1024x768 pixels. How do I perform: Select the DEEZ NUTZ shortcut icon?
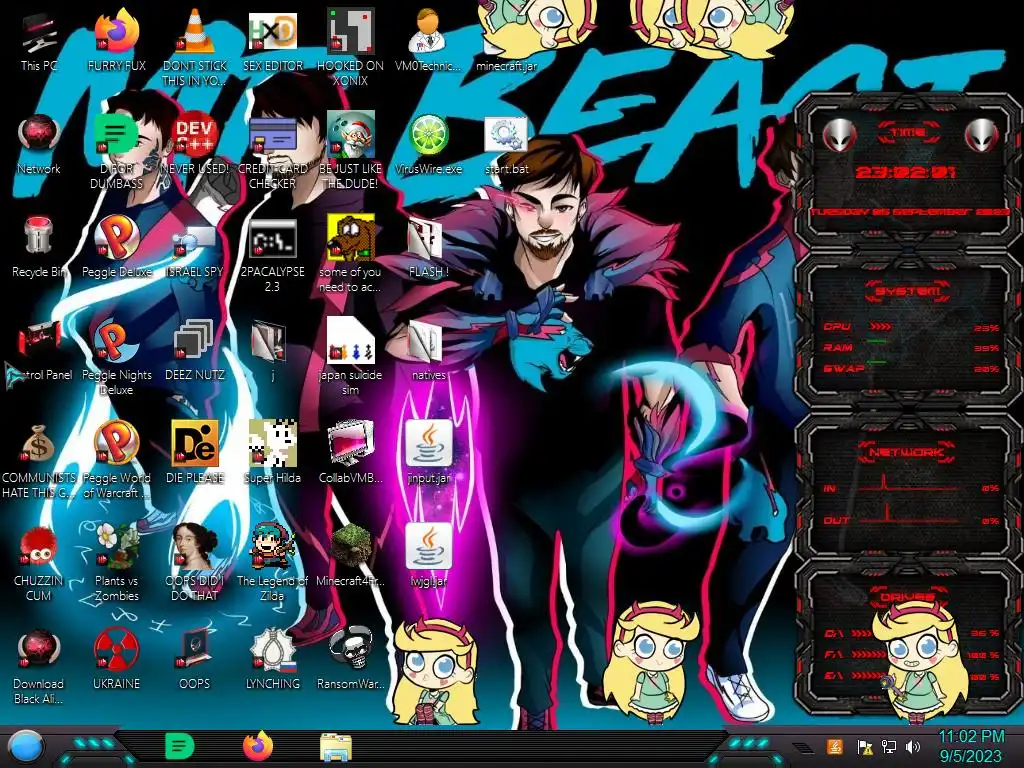click(195, 341)
